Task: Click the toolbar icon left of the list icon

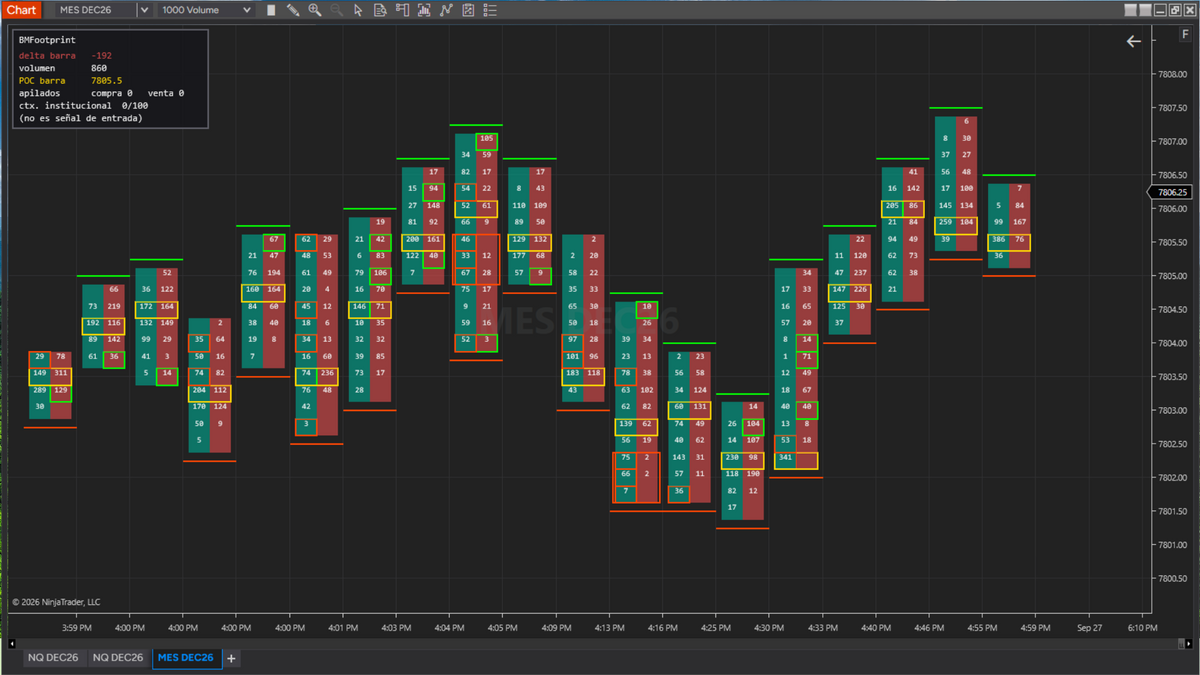Action: point(468,10)
